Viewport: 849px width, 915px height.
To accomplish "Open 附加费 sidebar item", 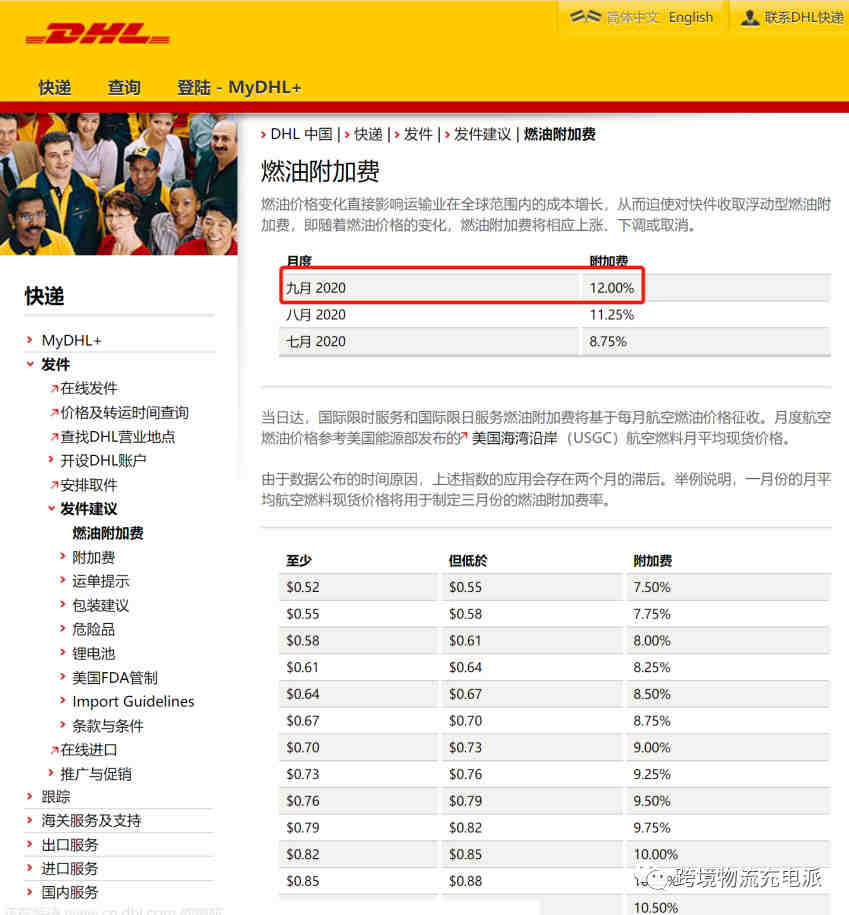I will tap(93, 557).
